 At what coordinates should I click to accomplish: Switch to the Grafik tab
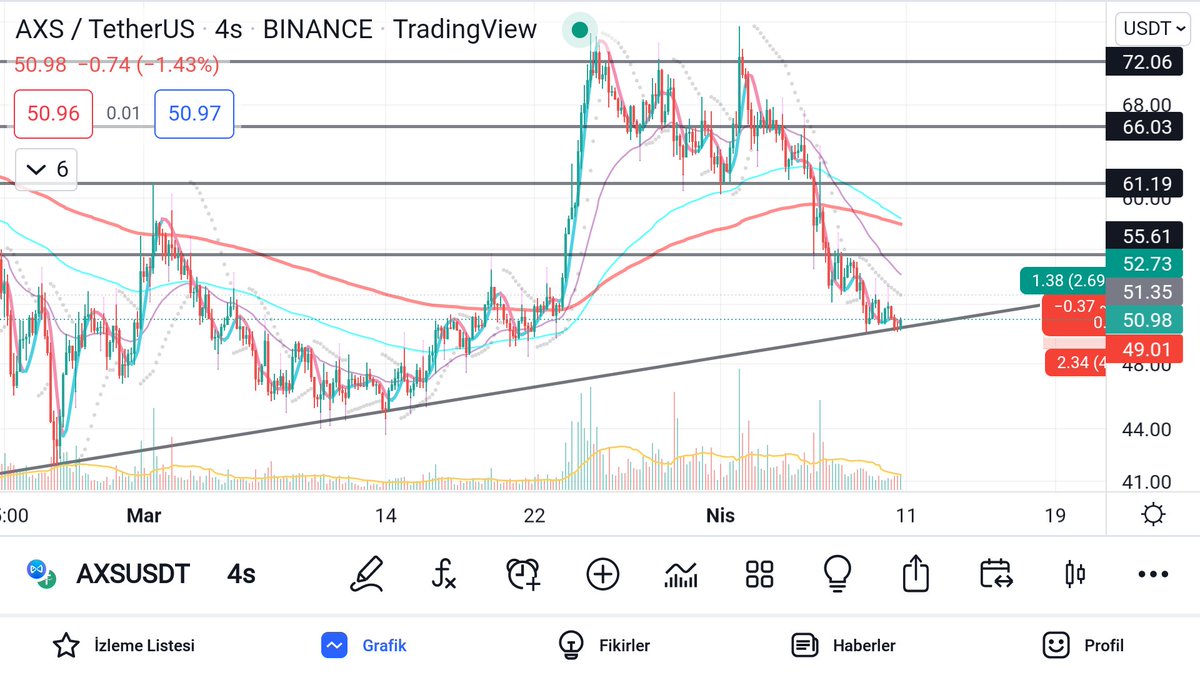pyautogui.click(x=364, y=645)
